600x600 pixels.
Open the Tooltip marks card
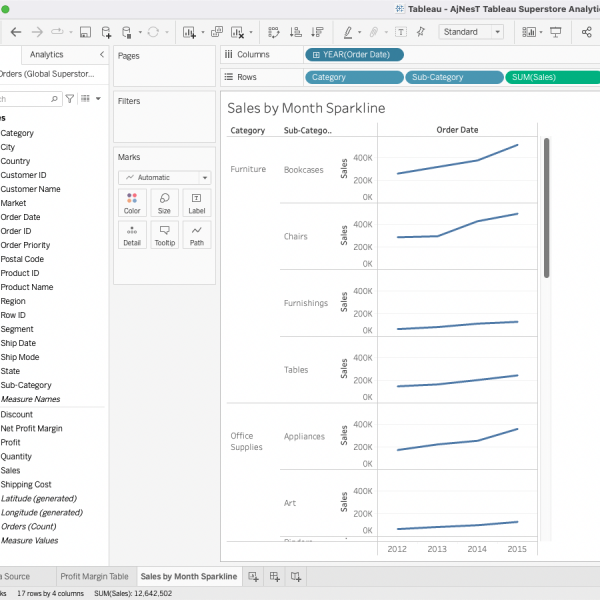coord(164,235)
